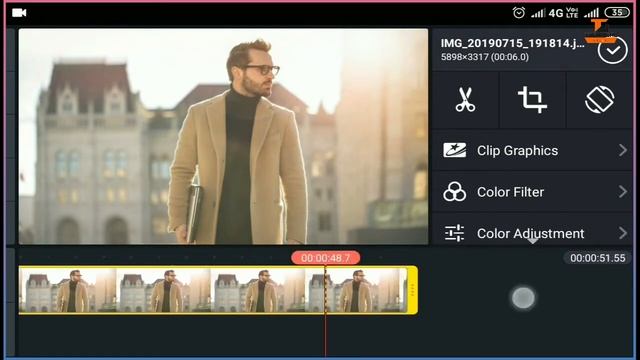Tap the down arrow below the options list

click(532, 241)
